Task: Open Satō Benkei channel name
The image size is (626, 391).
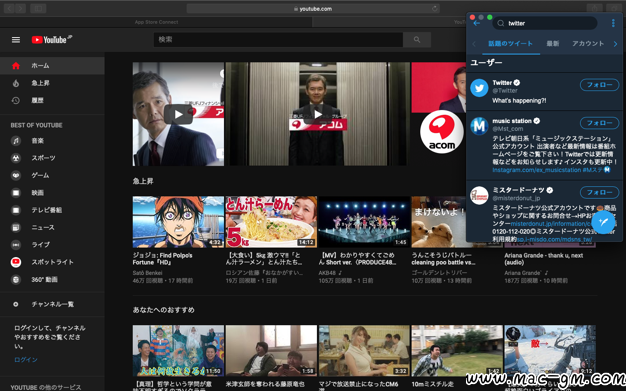Action: pyautogui.click(x=147, y=273)
